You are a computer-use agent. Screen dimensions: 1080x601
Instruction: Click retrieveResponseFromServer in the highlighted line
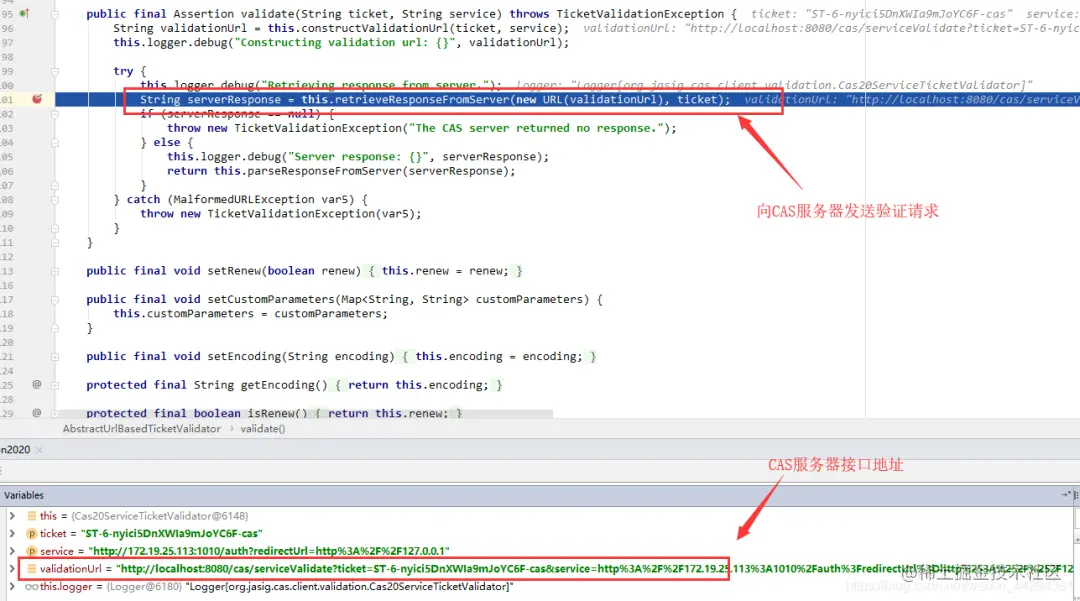[x=422, y=99]
